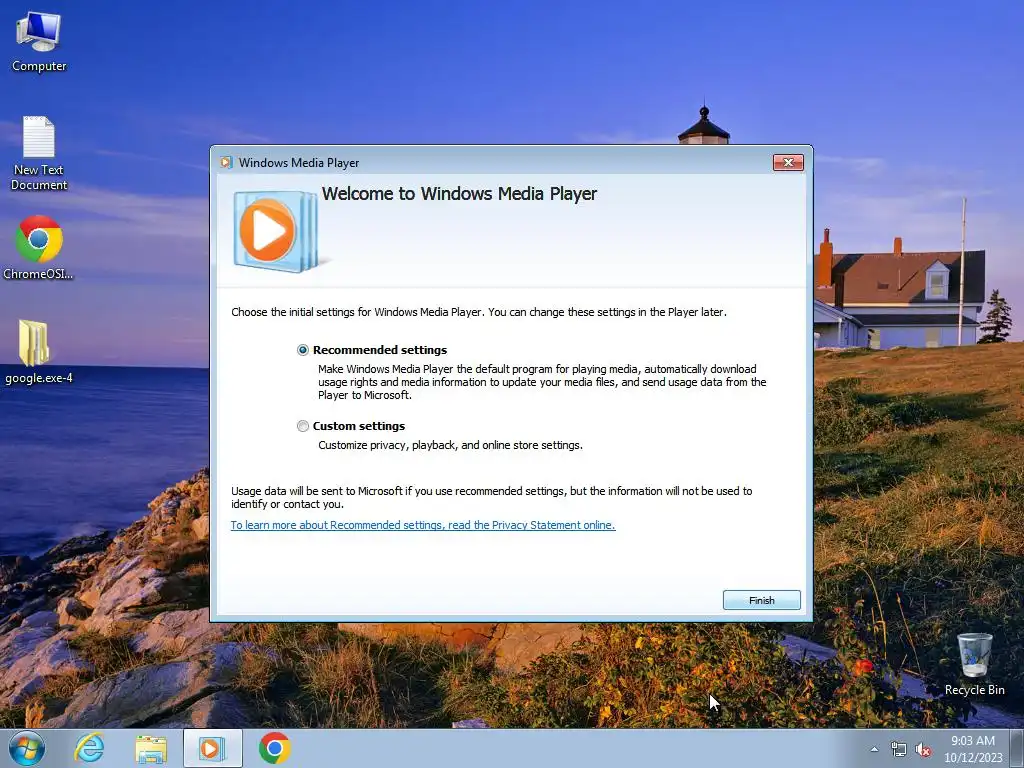Click the 'Usage data will be sent' notice text

click(491, 498)
